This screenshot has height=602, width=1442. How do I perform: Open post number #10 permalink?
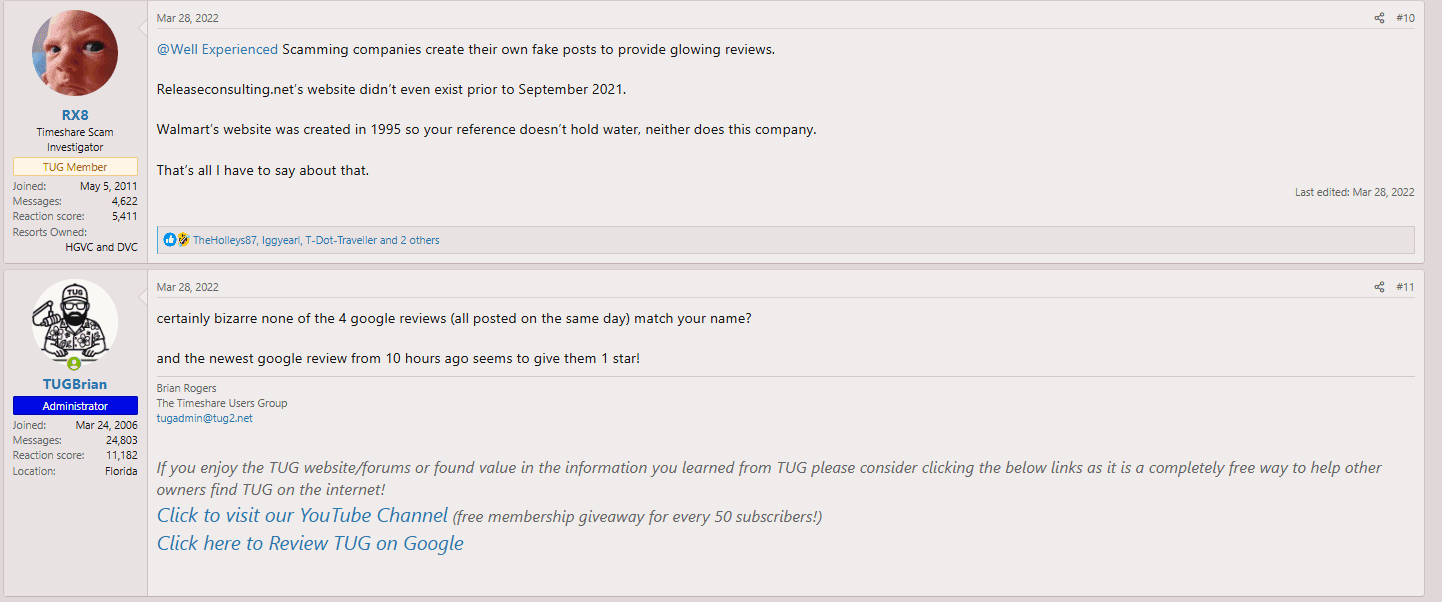[1405, 18]
